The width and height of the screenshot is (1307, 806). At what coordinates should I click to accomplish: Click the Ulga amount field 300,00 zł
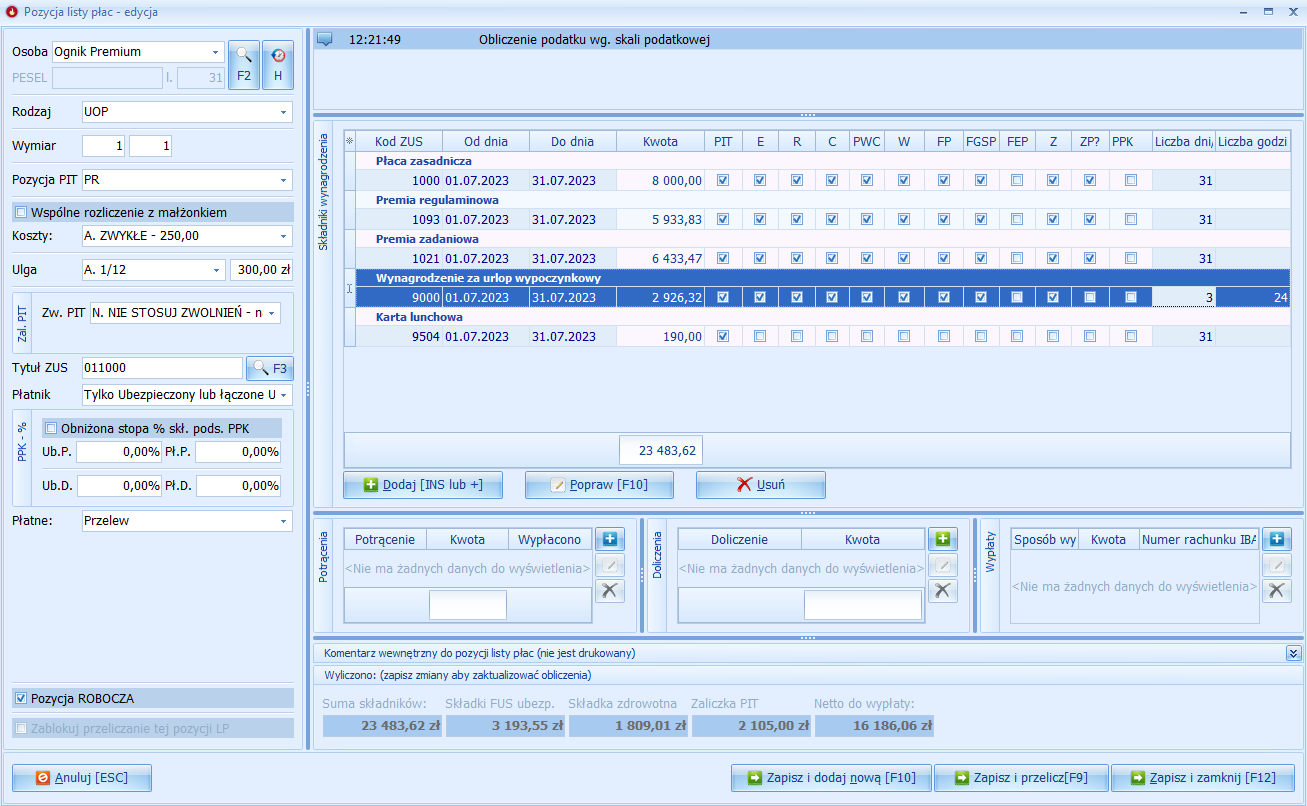pos(262,270)
